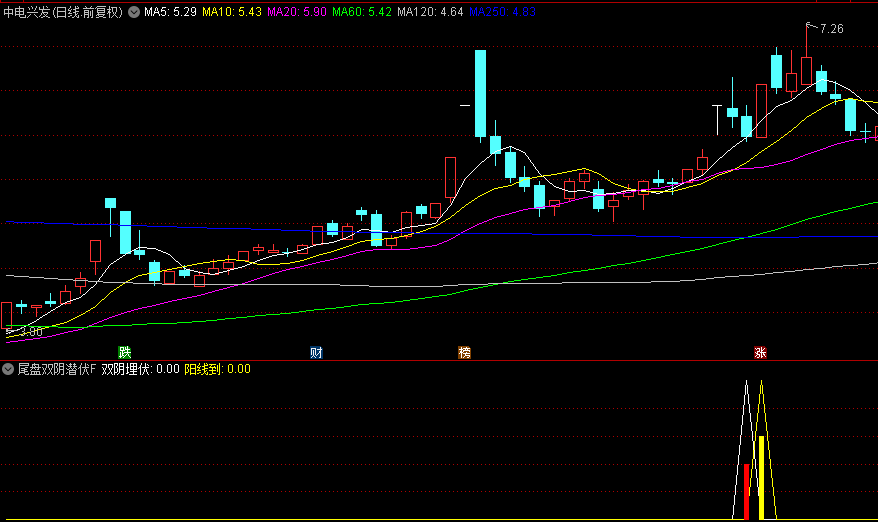Select the MA20: 5.90 label
The image size is (878, 522).
tap(297, 12)
